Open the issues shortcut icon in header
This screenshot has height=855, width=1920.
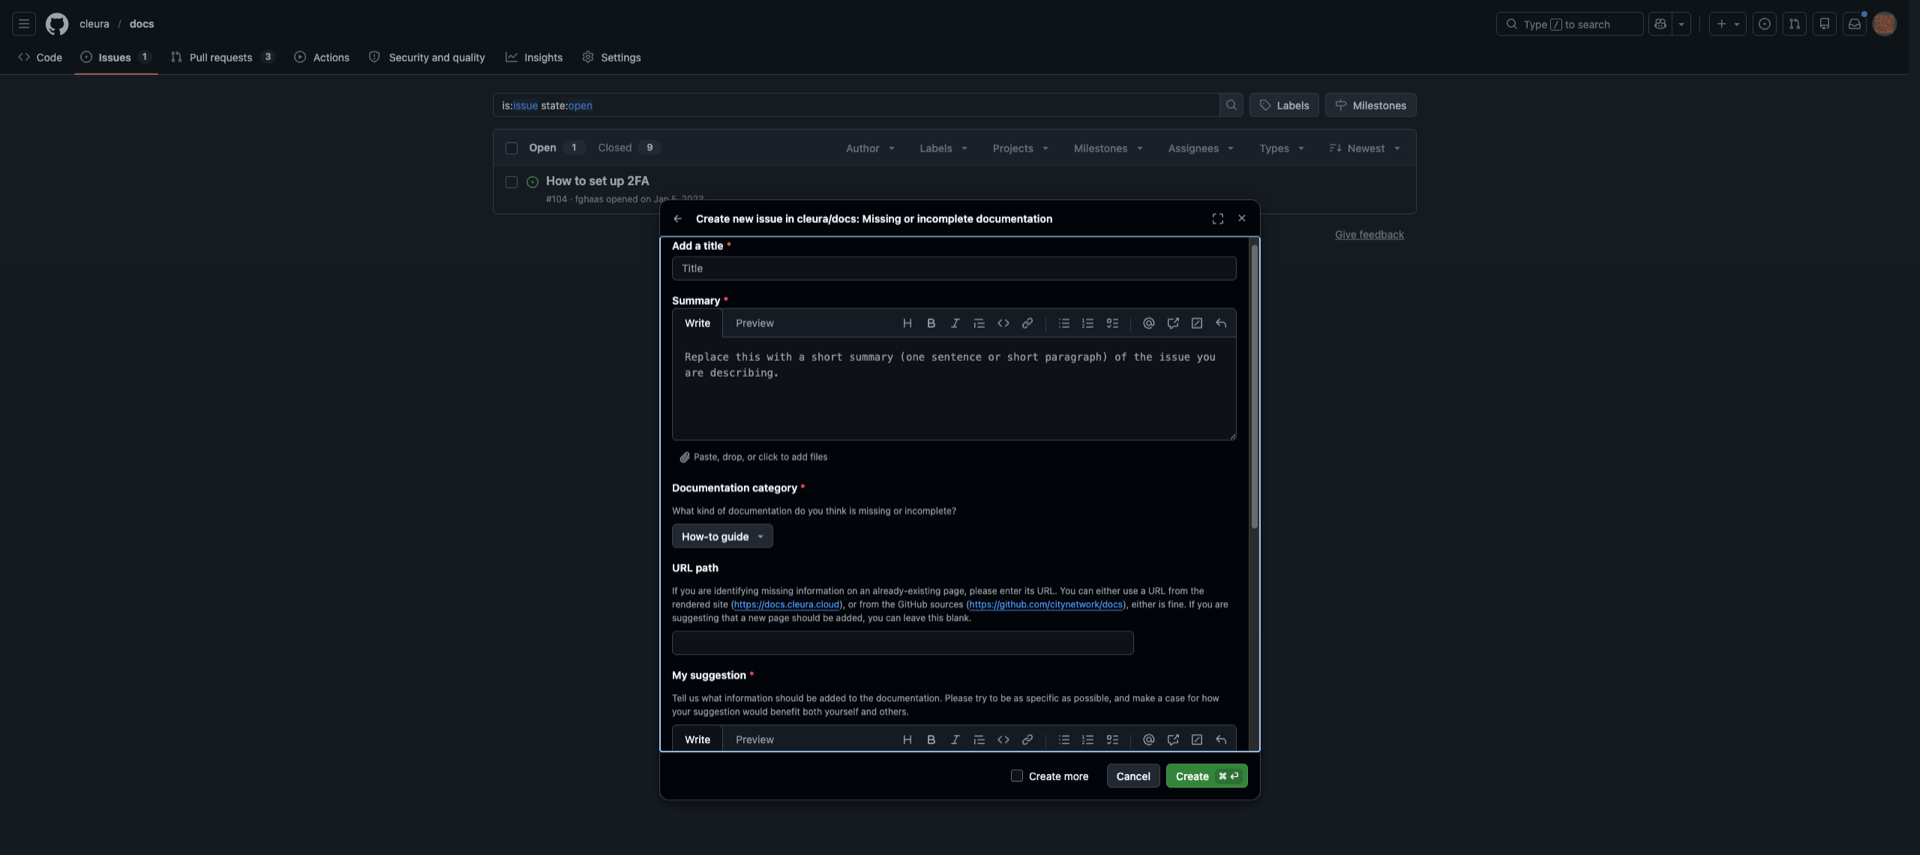tap(1765, 24)
